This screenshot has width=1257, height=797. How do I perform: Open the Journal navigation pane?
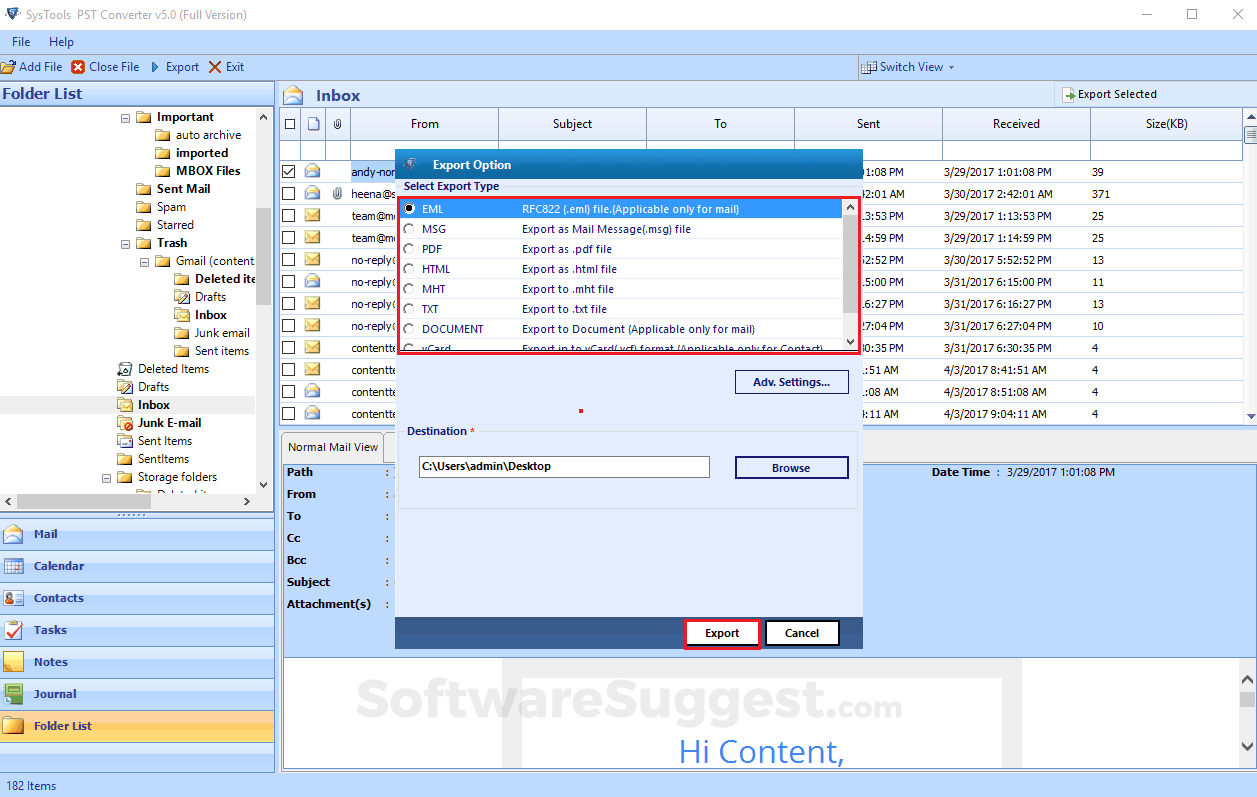click(x=54, y=694)
